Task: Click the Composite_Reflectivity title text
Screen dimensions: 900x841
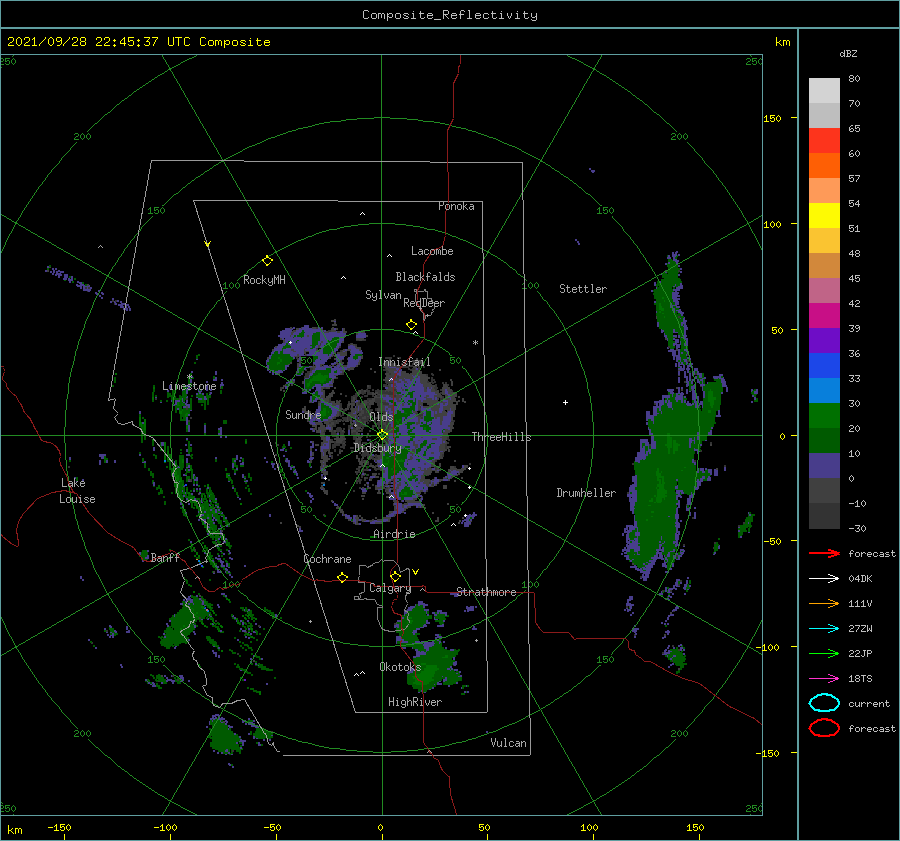Action: (x=449, y=15)
